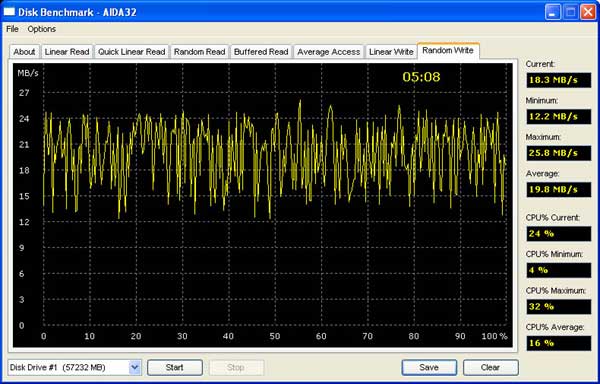Expand the Disk Drive #1 dropdown arrow
Viewport: 600px width, 384px height.
tap(134, 368)
